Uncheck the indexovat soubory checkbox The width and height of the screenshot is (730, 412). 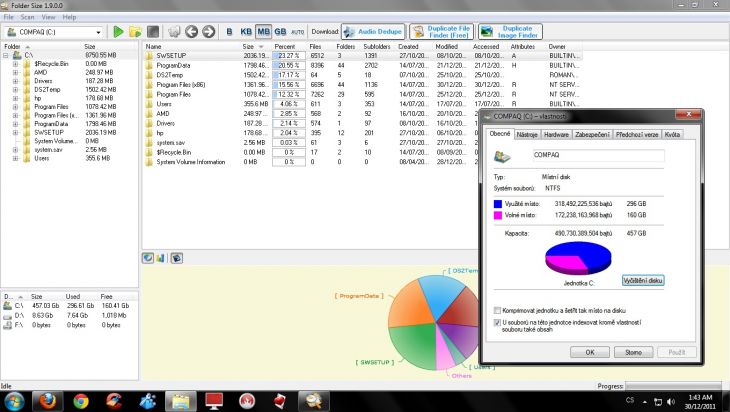[497, 322]
